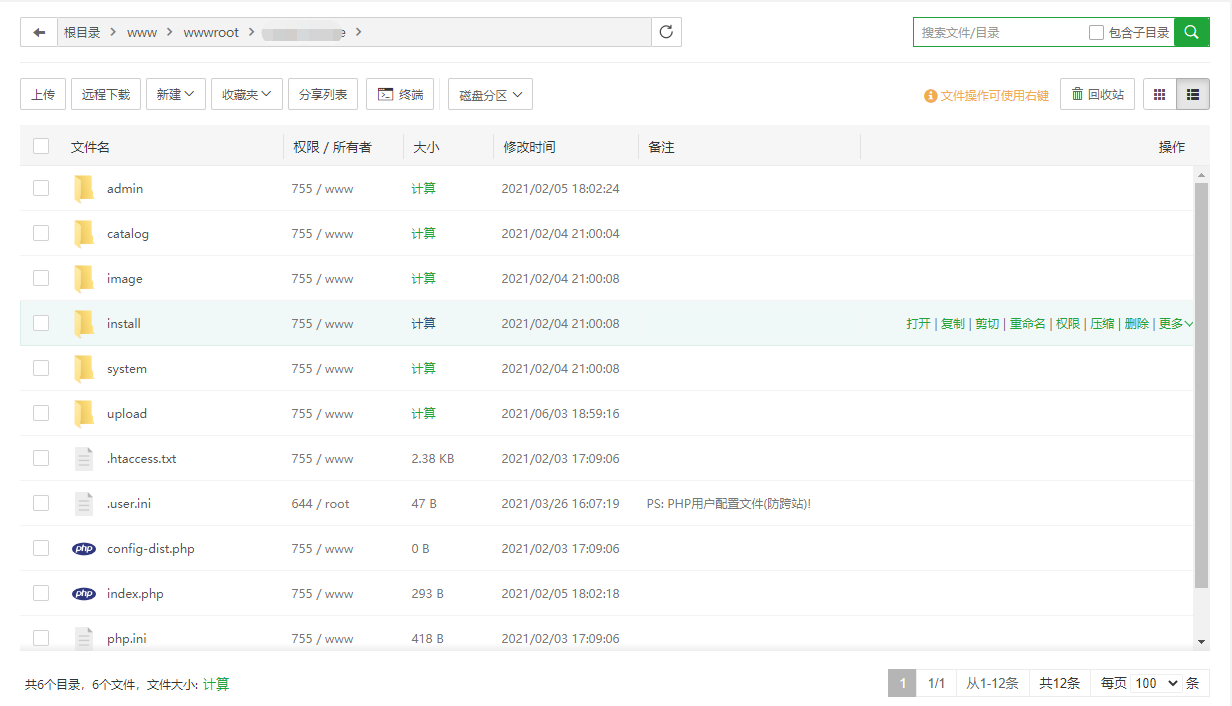Open the terminal from the toolbar

(x=400, y=95)
